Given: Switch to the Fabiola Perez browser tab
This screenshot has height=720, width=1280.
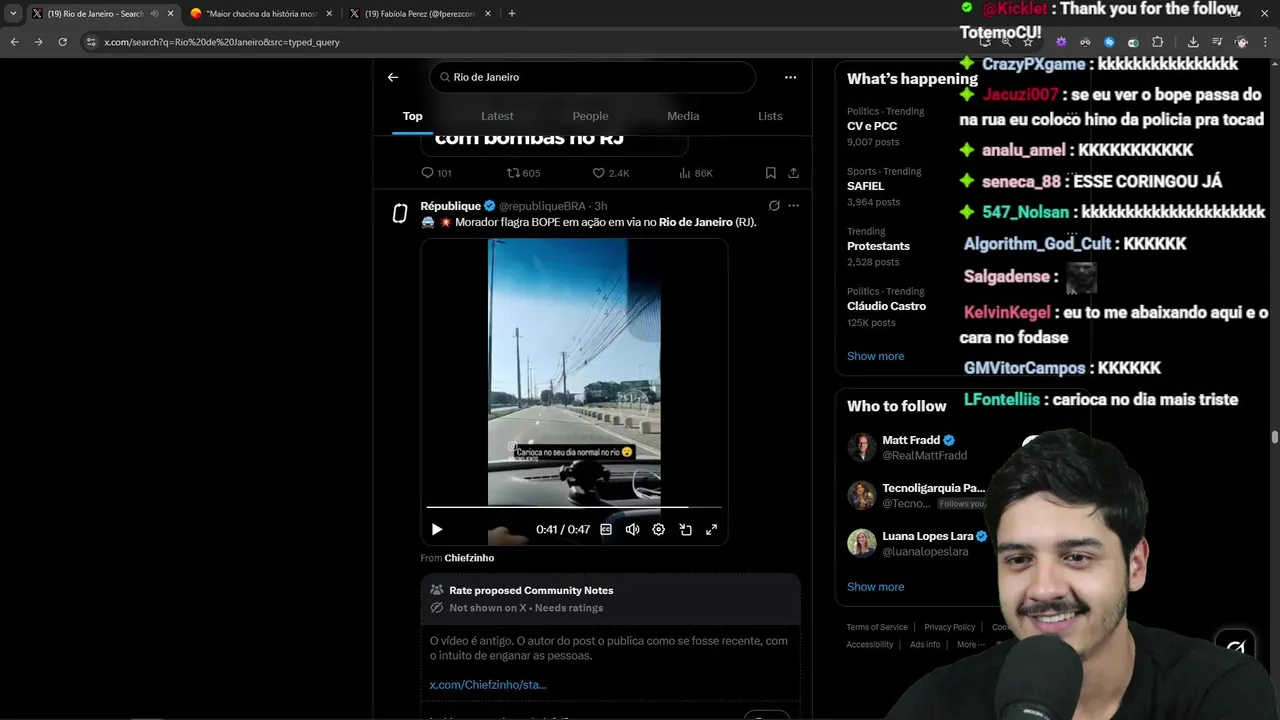Looking at the screenshot, I should pyautogui.click(x=420, y=14).
